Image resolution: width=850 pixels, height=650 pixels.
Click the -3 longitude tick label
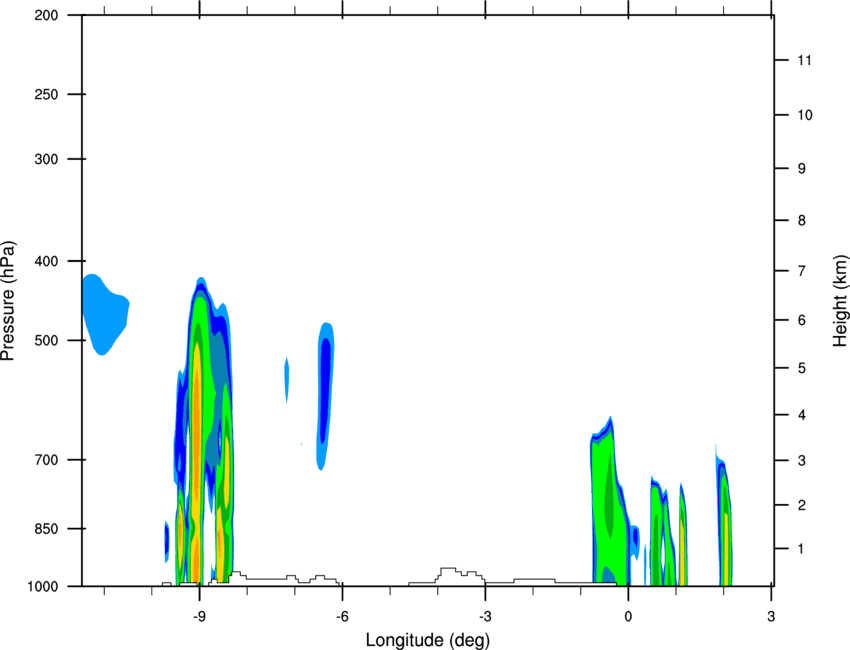485,616
